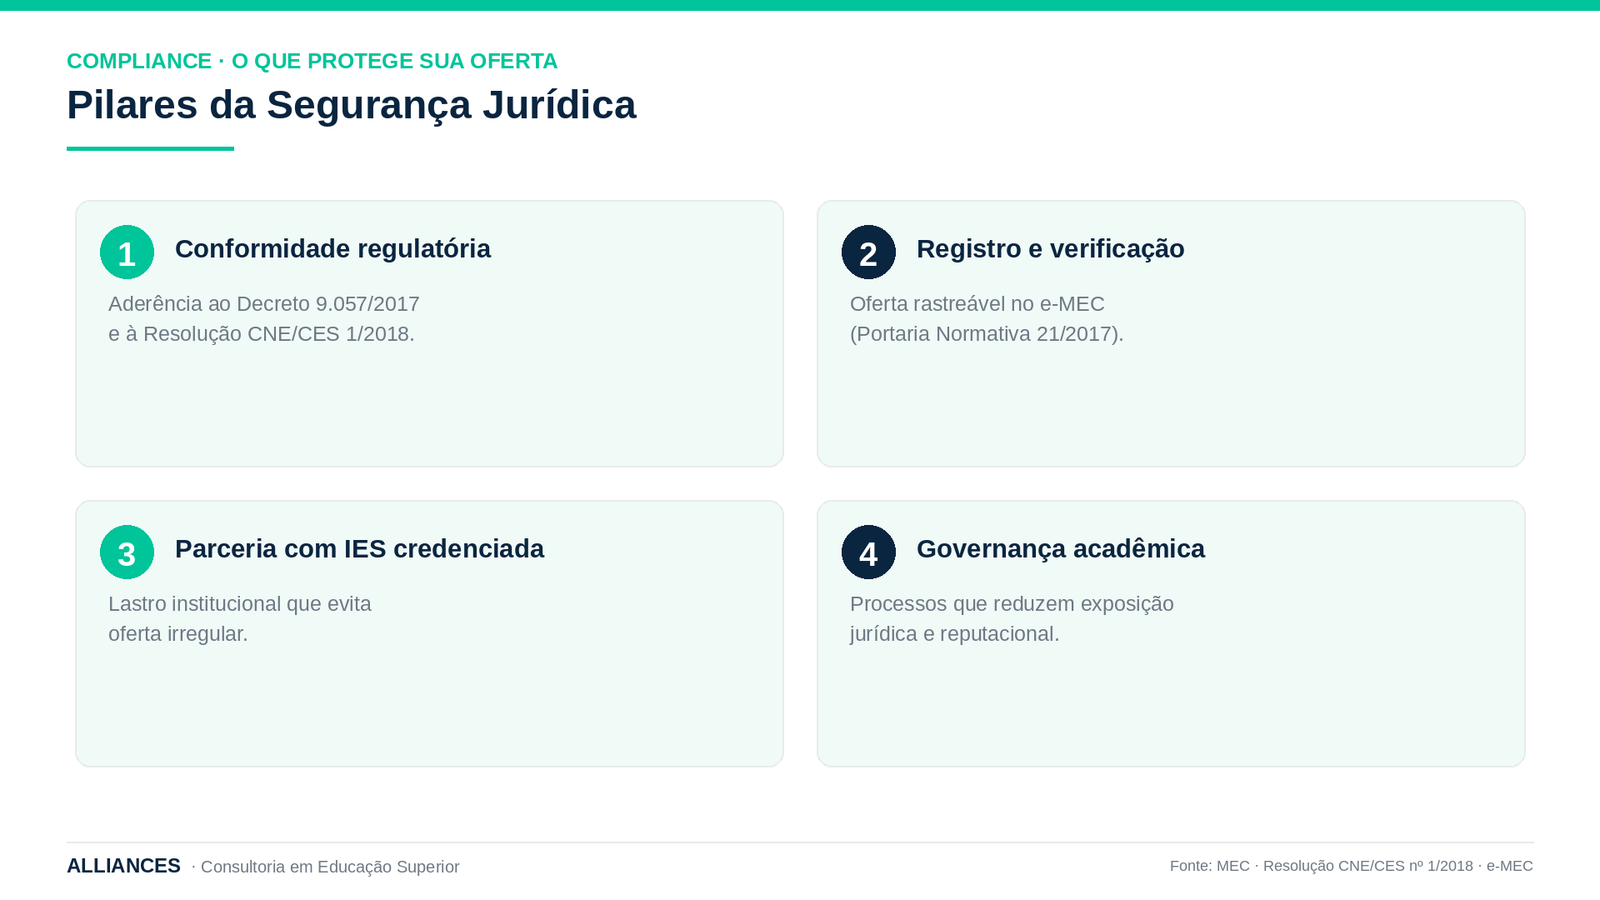The width and height of the screenshot is (1600, 900).
Task: Select the heading "Parceria com IES credenciada"
Action: click(x=359, y=549)
